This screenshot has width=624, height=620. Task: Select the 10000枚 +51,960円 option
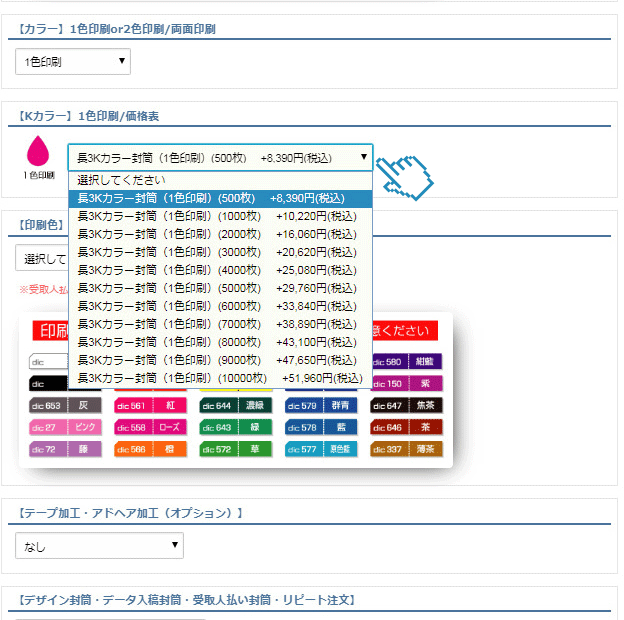click(x=220, y=378)
